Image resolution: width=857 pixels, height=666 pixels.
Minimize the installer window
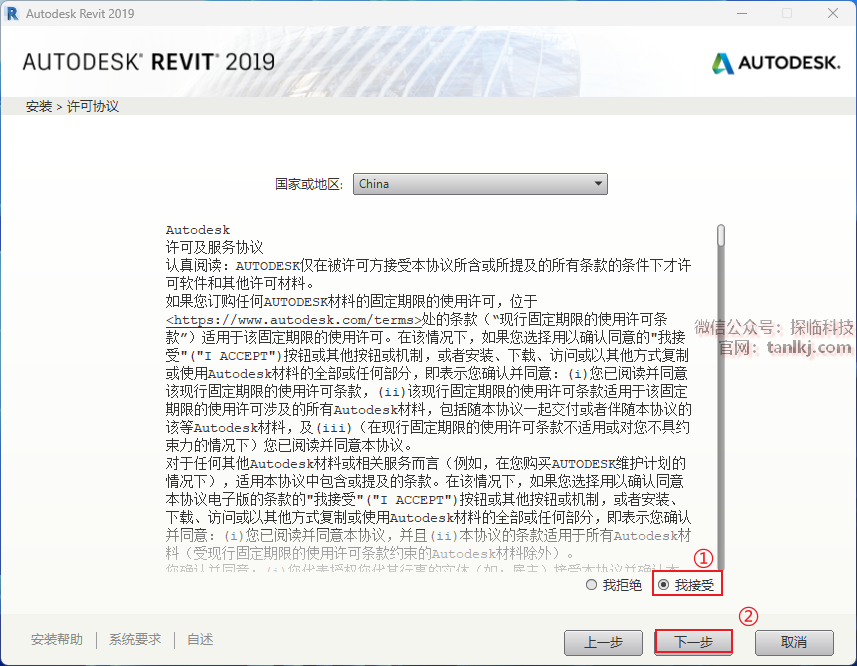click(742, 13)
